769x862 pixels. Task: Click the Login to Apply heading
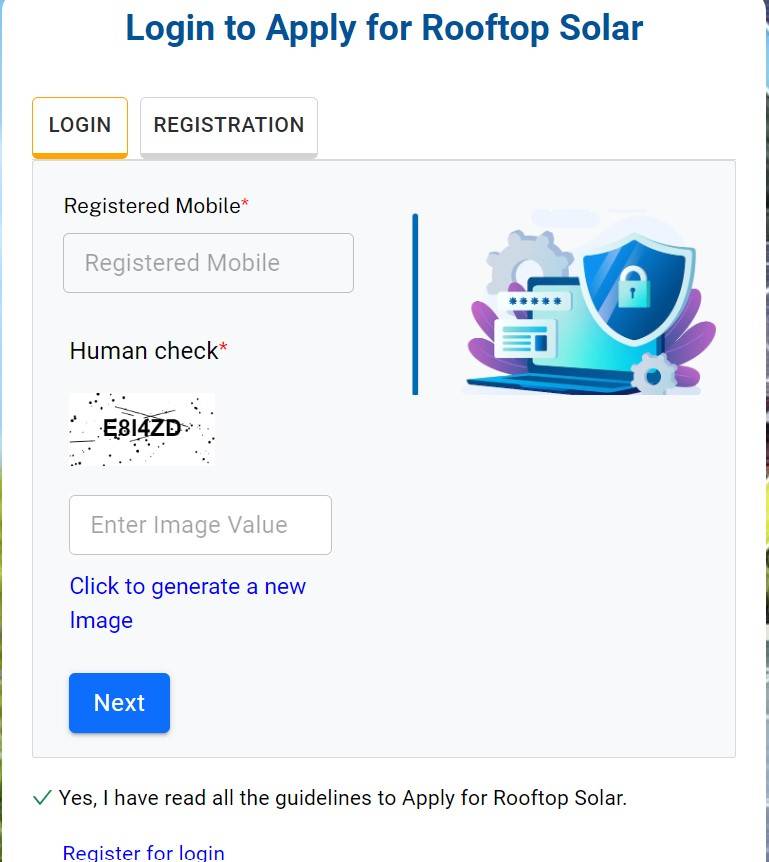(384, 27)
